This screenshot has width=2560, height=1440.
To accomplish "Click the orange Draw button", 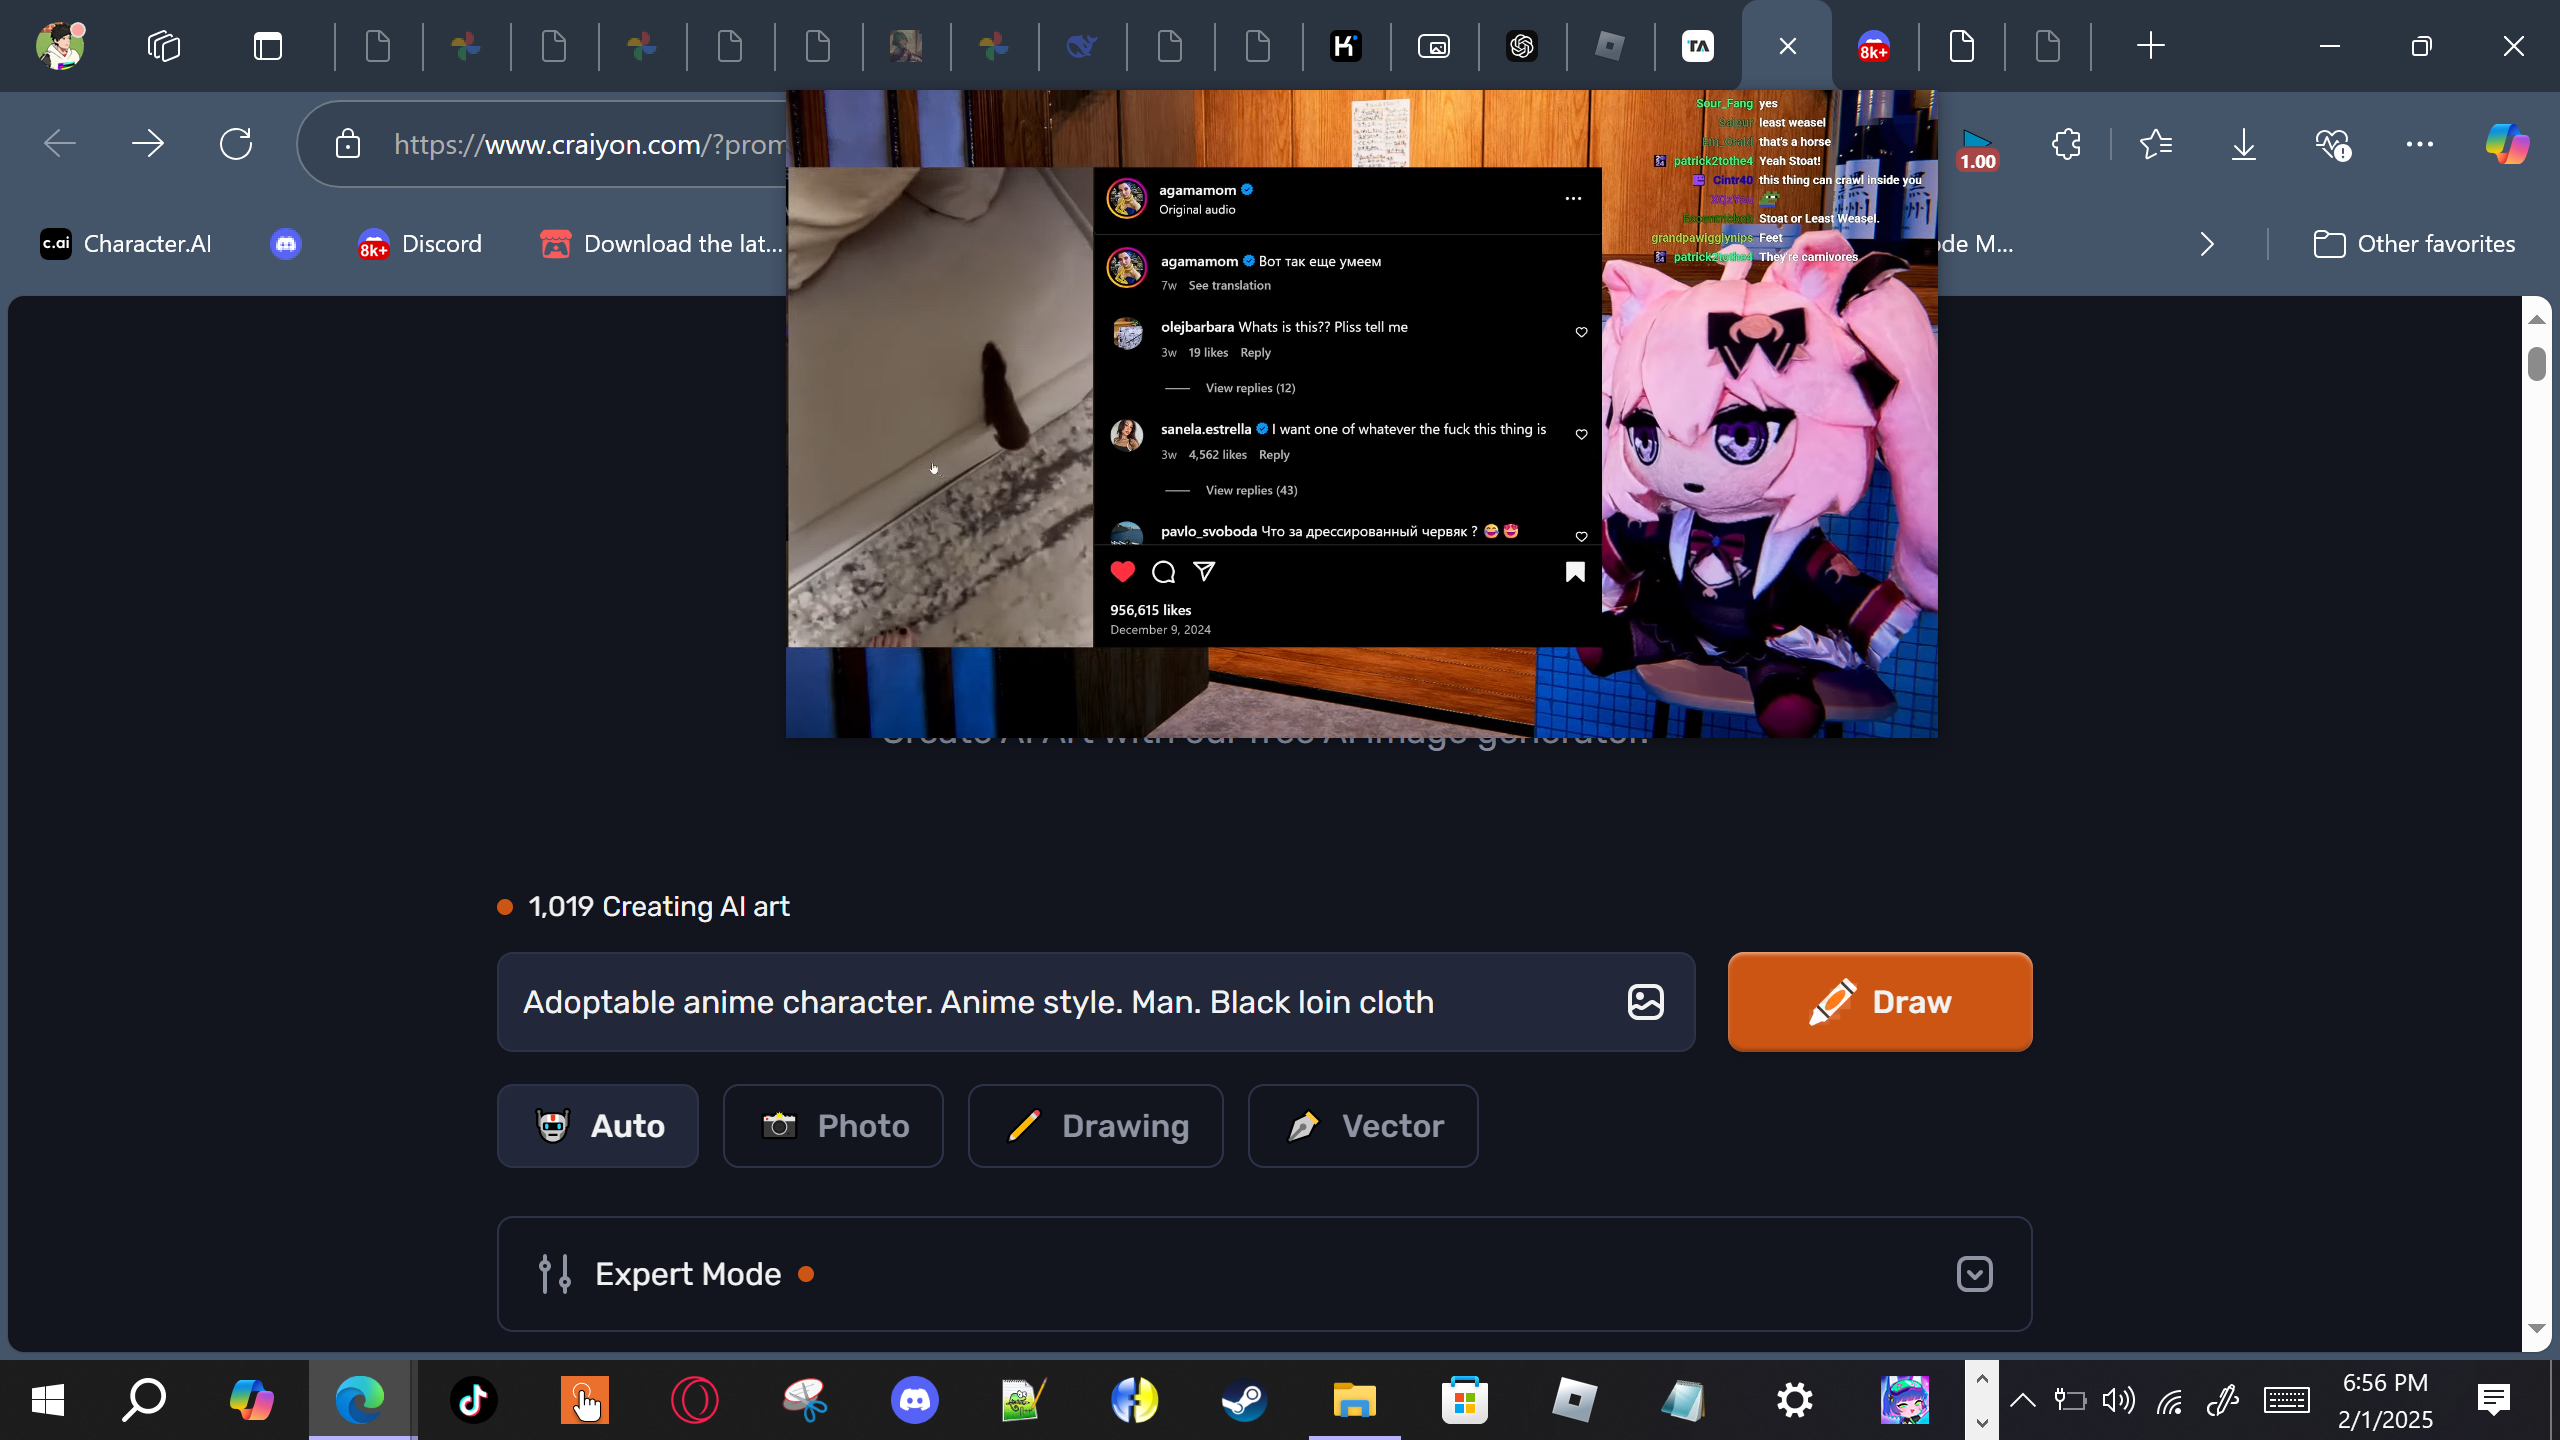I will tap(1879, 1002).
